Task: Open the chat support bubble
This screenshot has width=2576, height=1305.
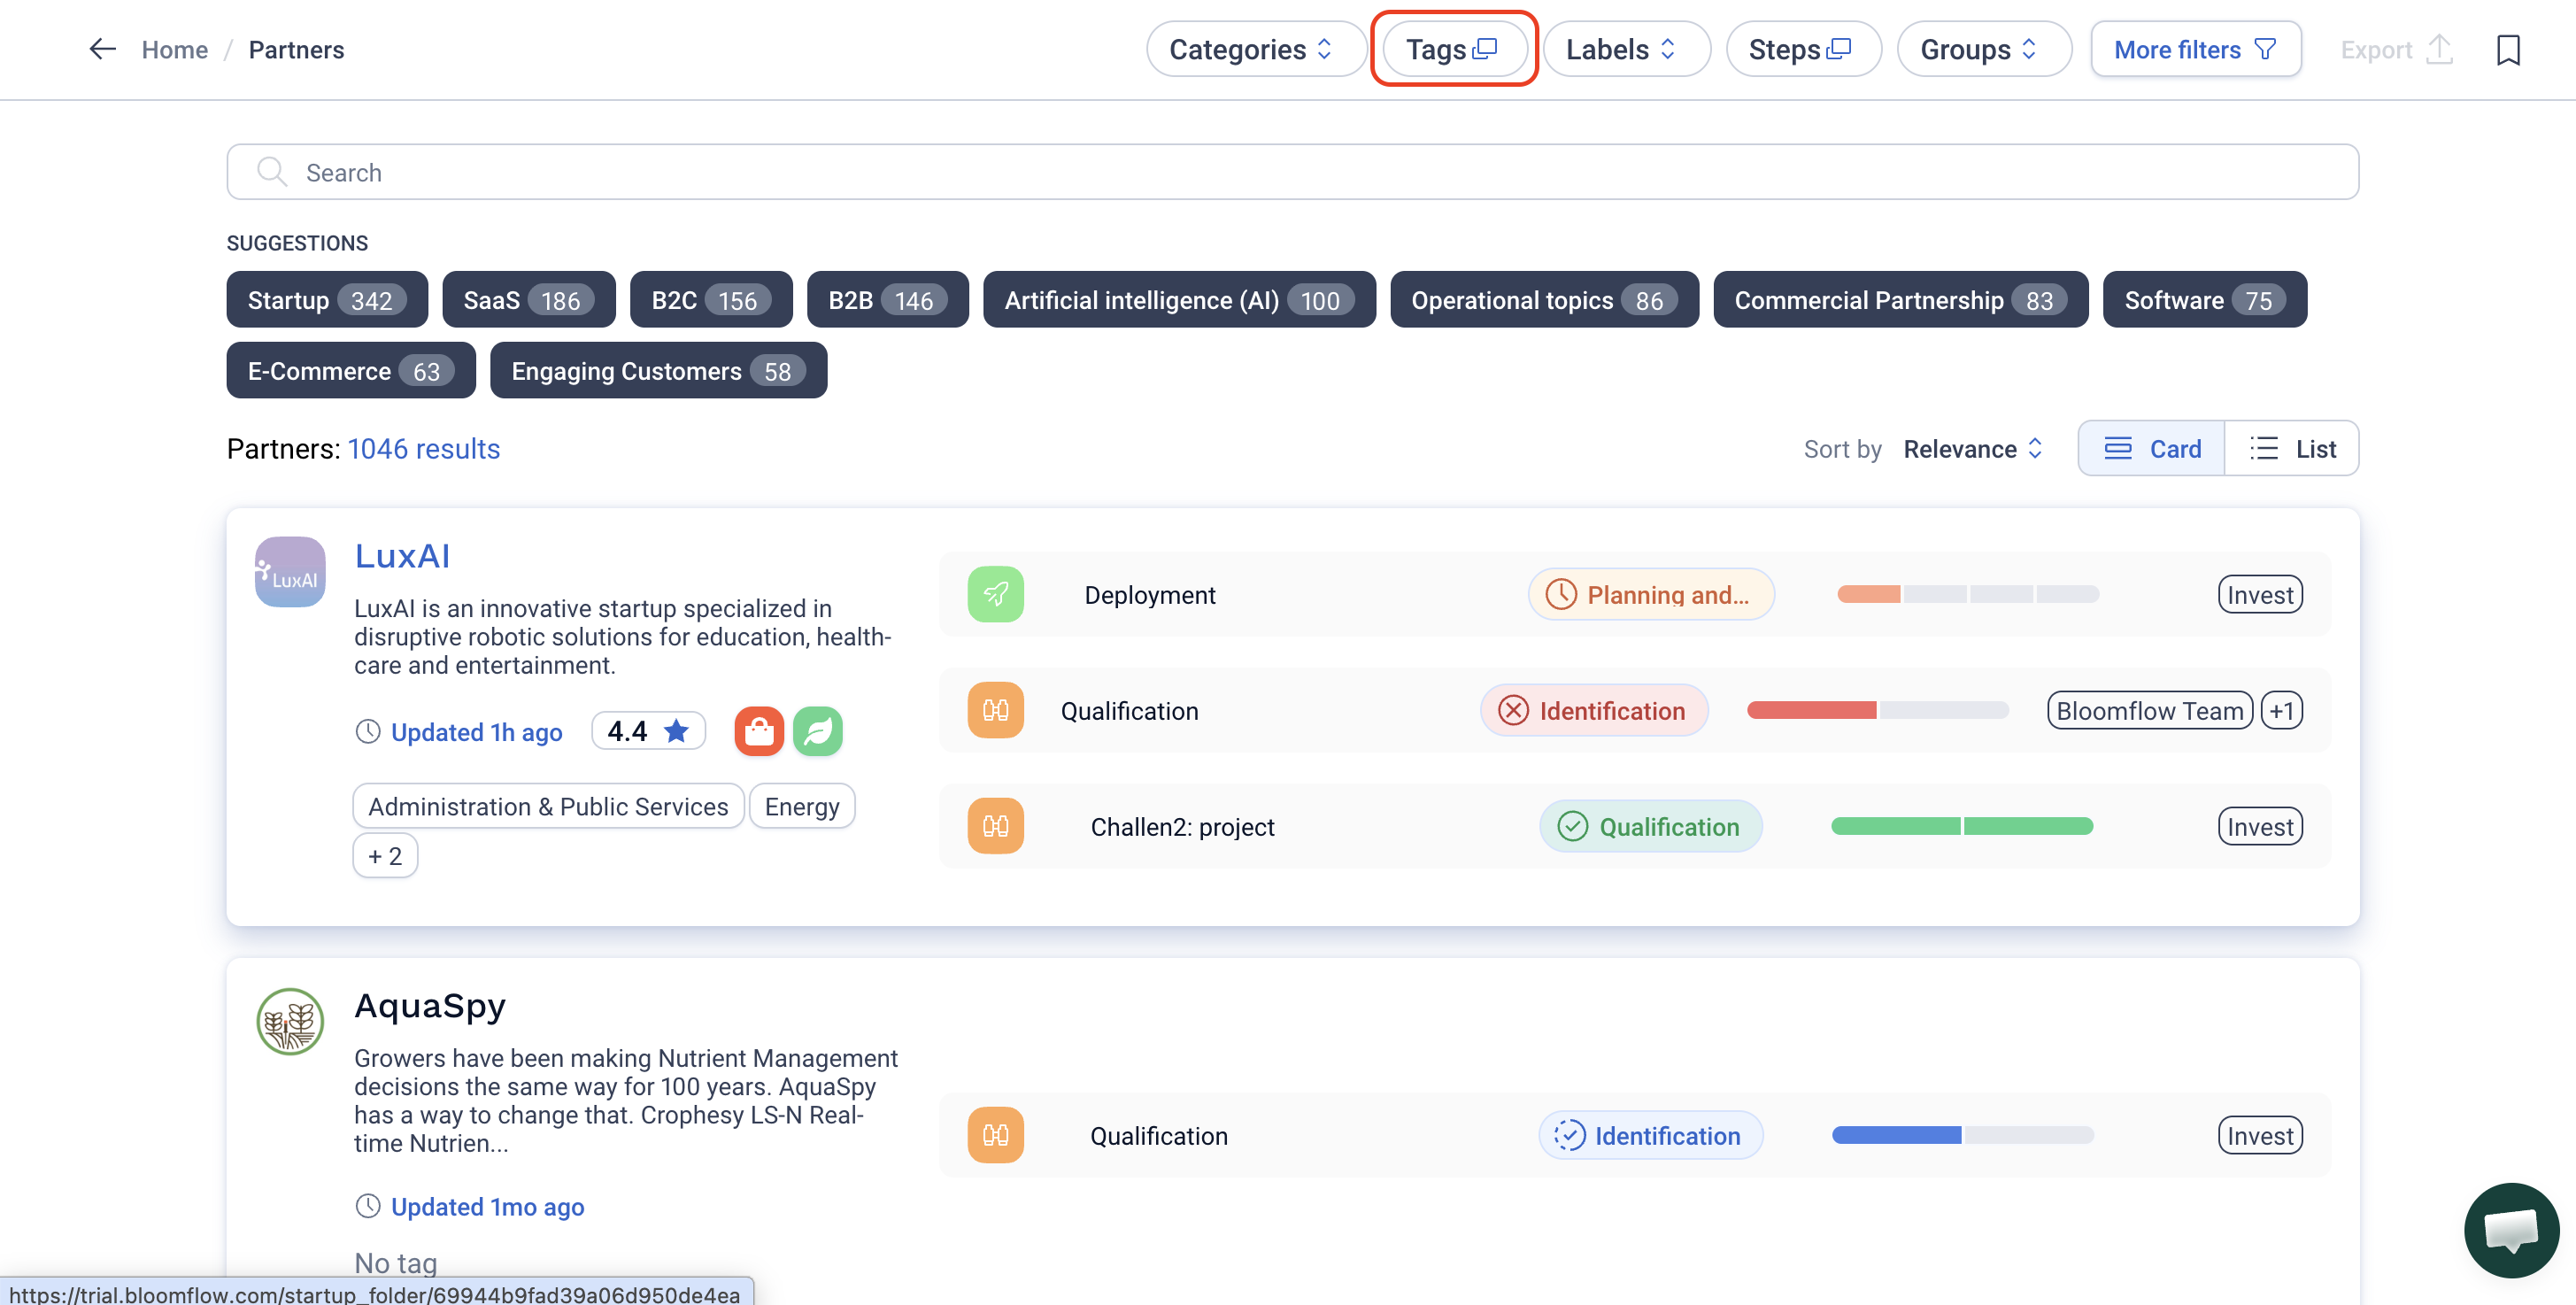Action: point(2511,1229)
